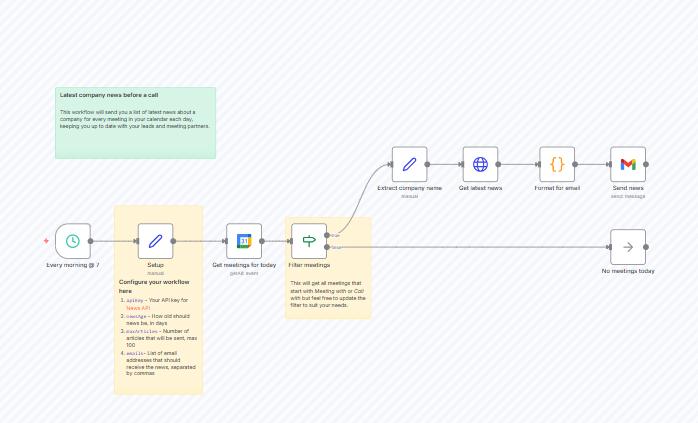Select the Get latest news globe node

tap(480, 164)
